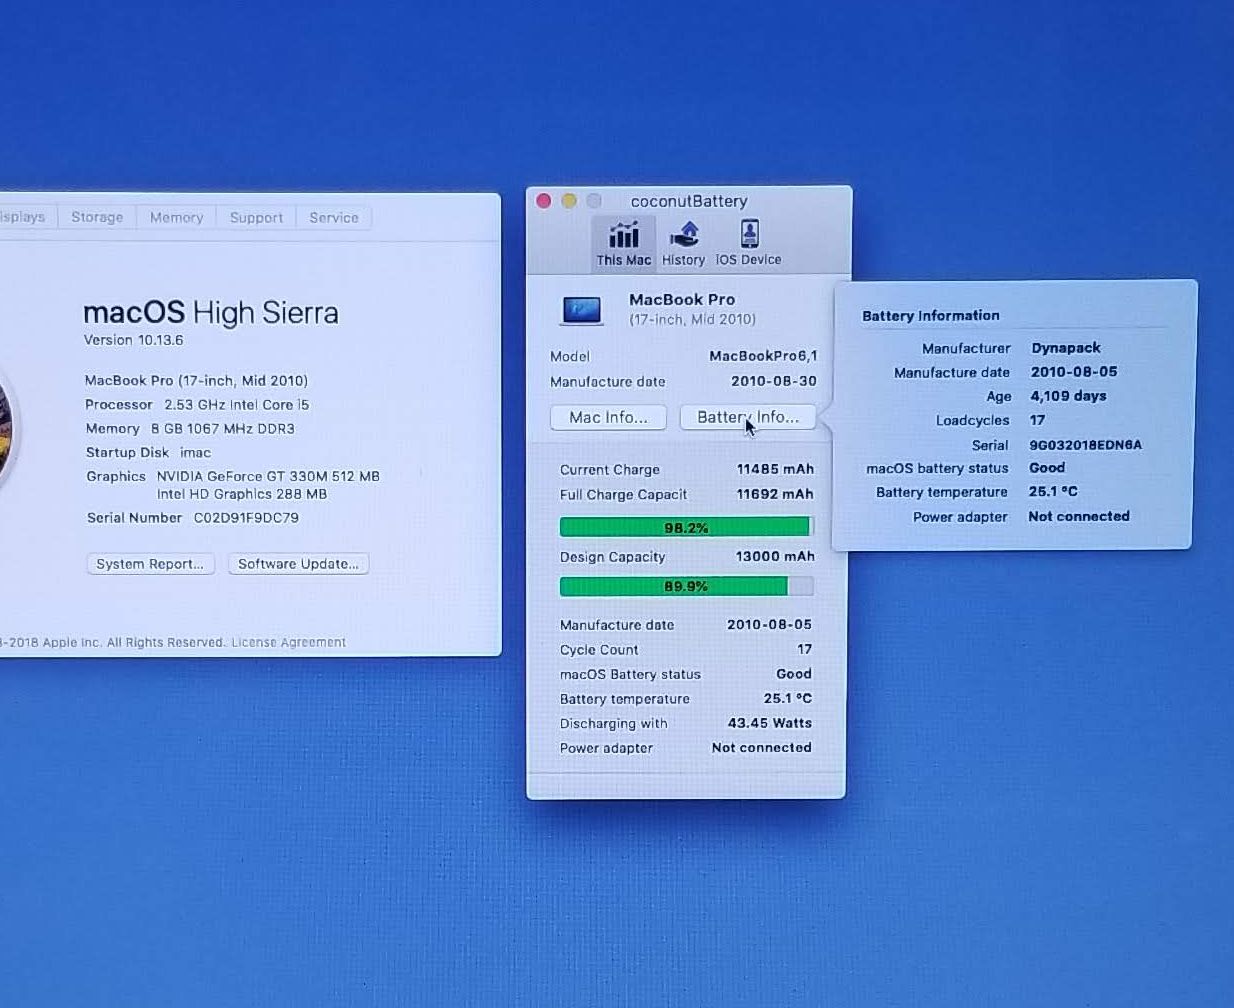Switch to the iOS Device view

748,244
